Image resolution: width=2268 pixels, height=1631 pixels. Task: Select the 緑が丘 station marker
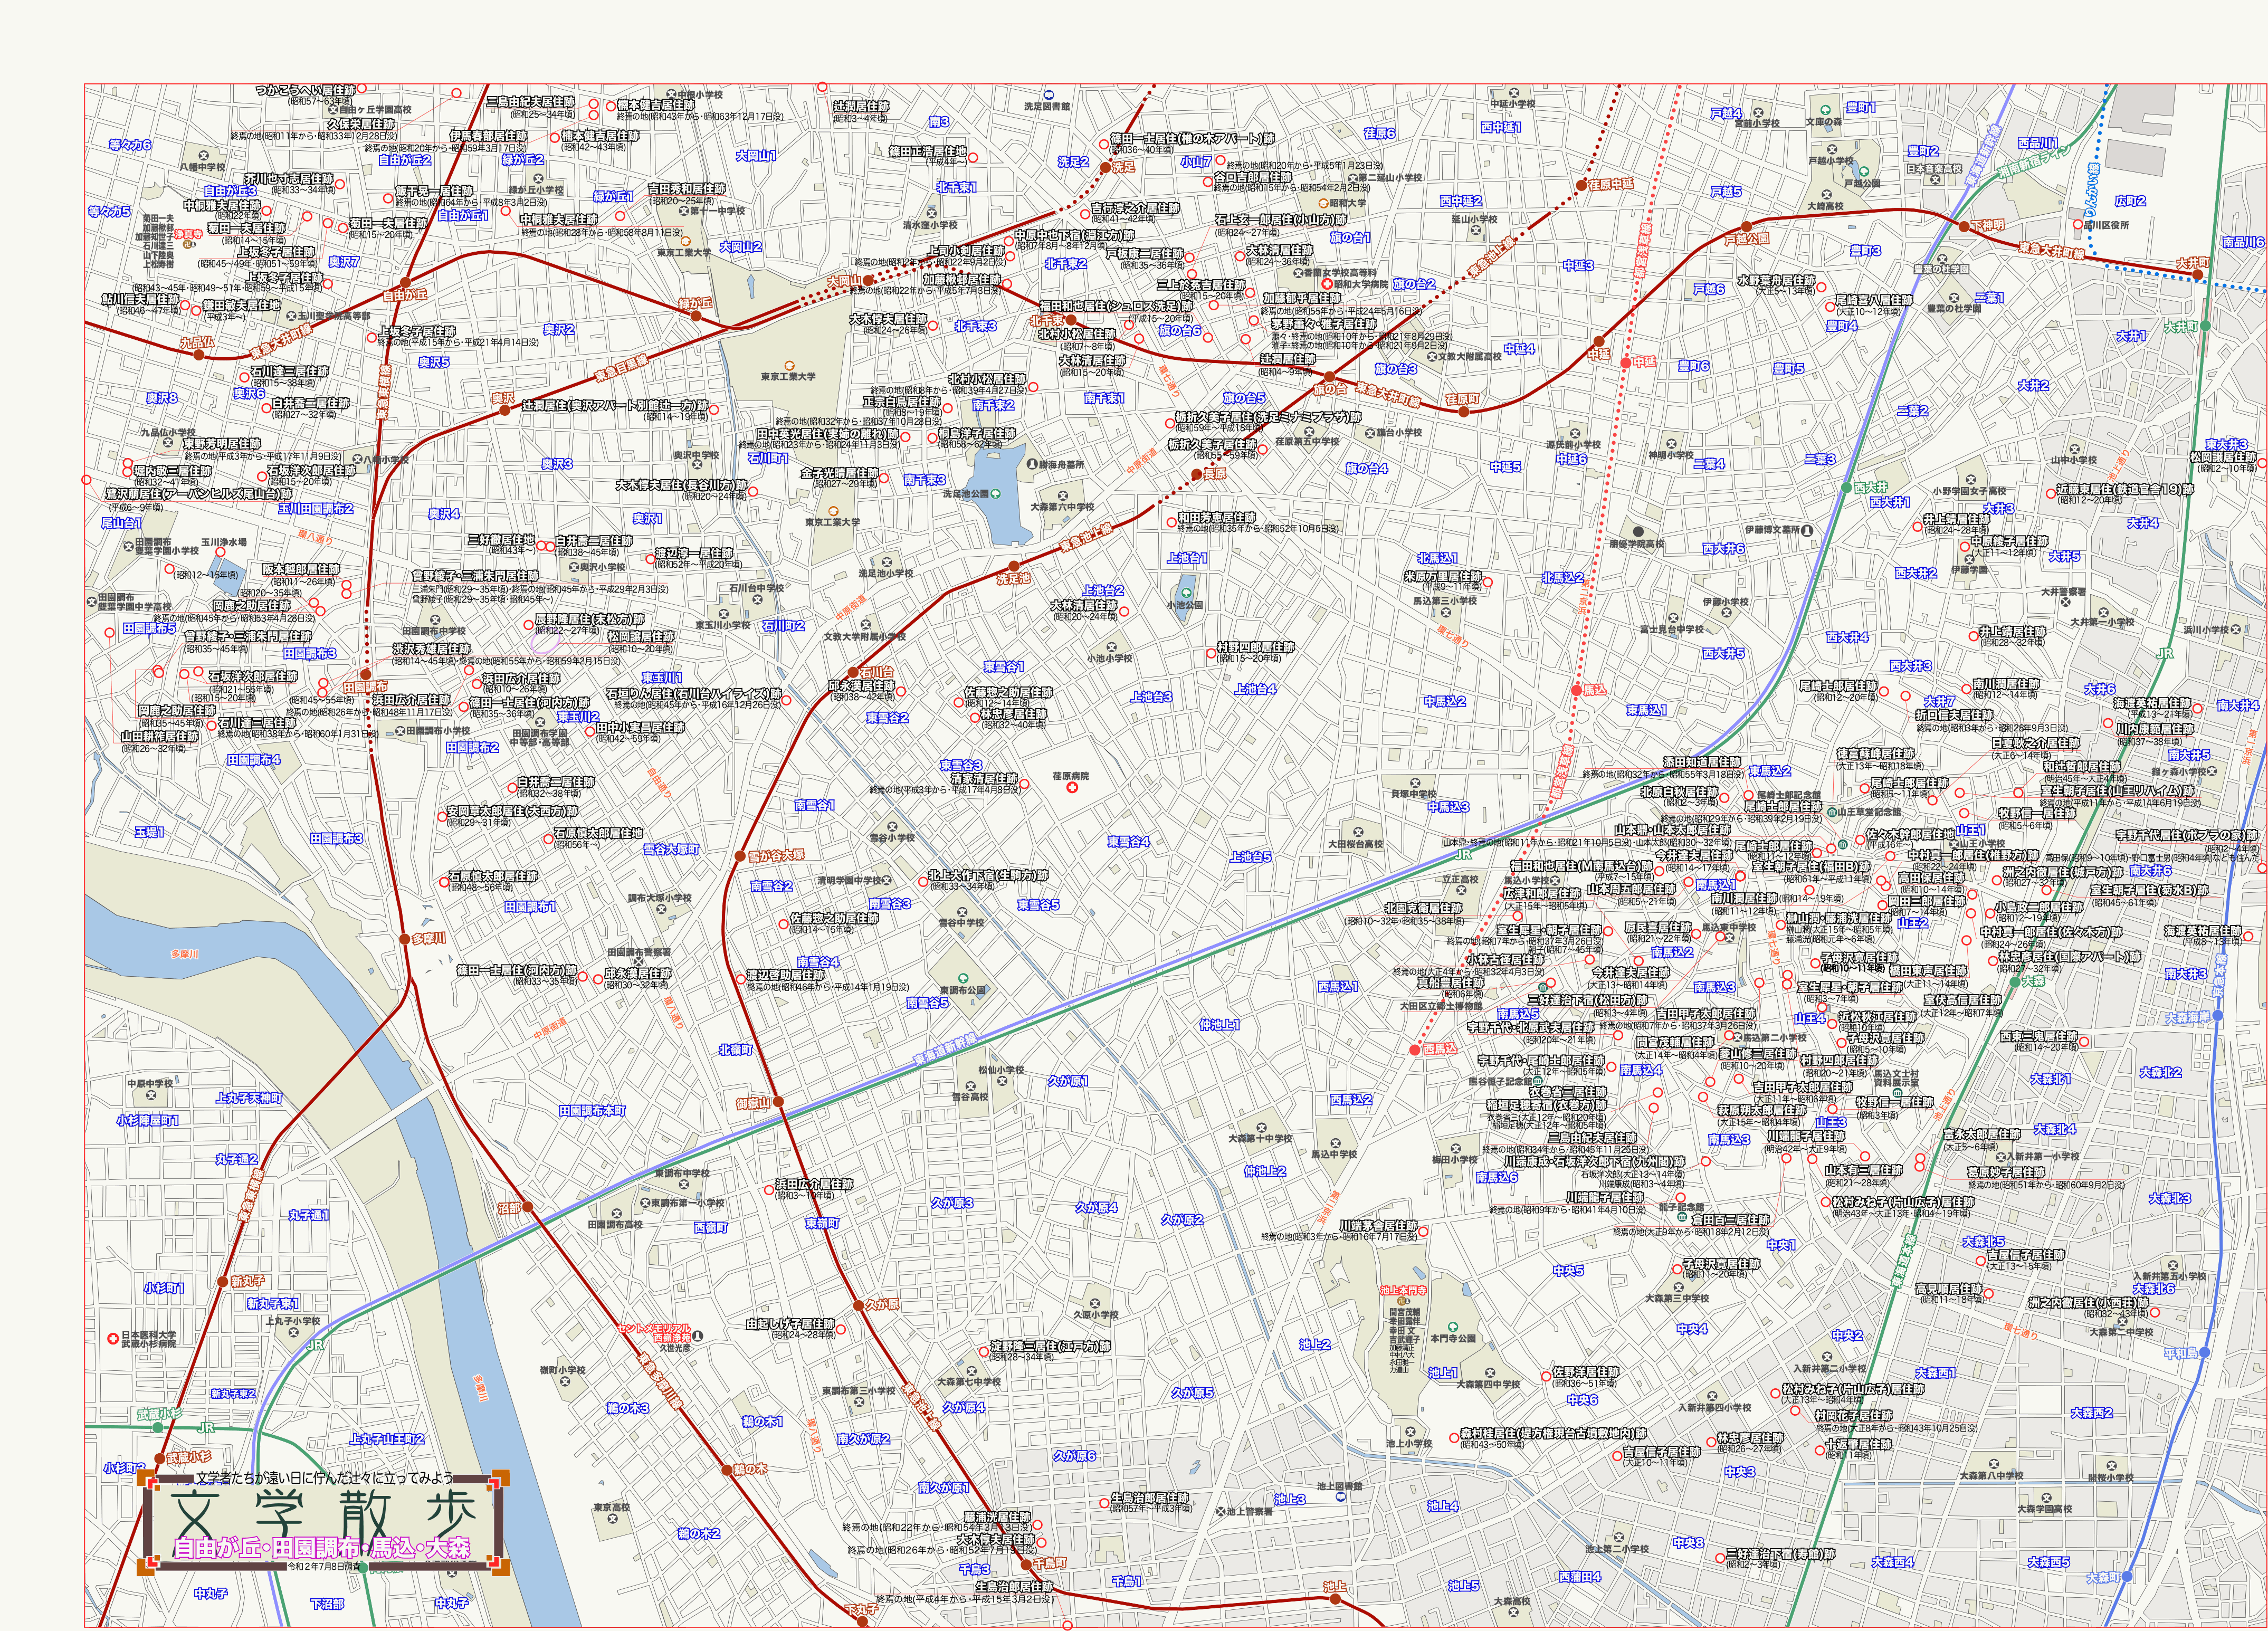696,316
